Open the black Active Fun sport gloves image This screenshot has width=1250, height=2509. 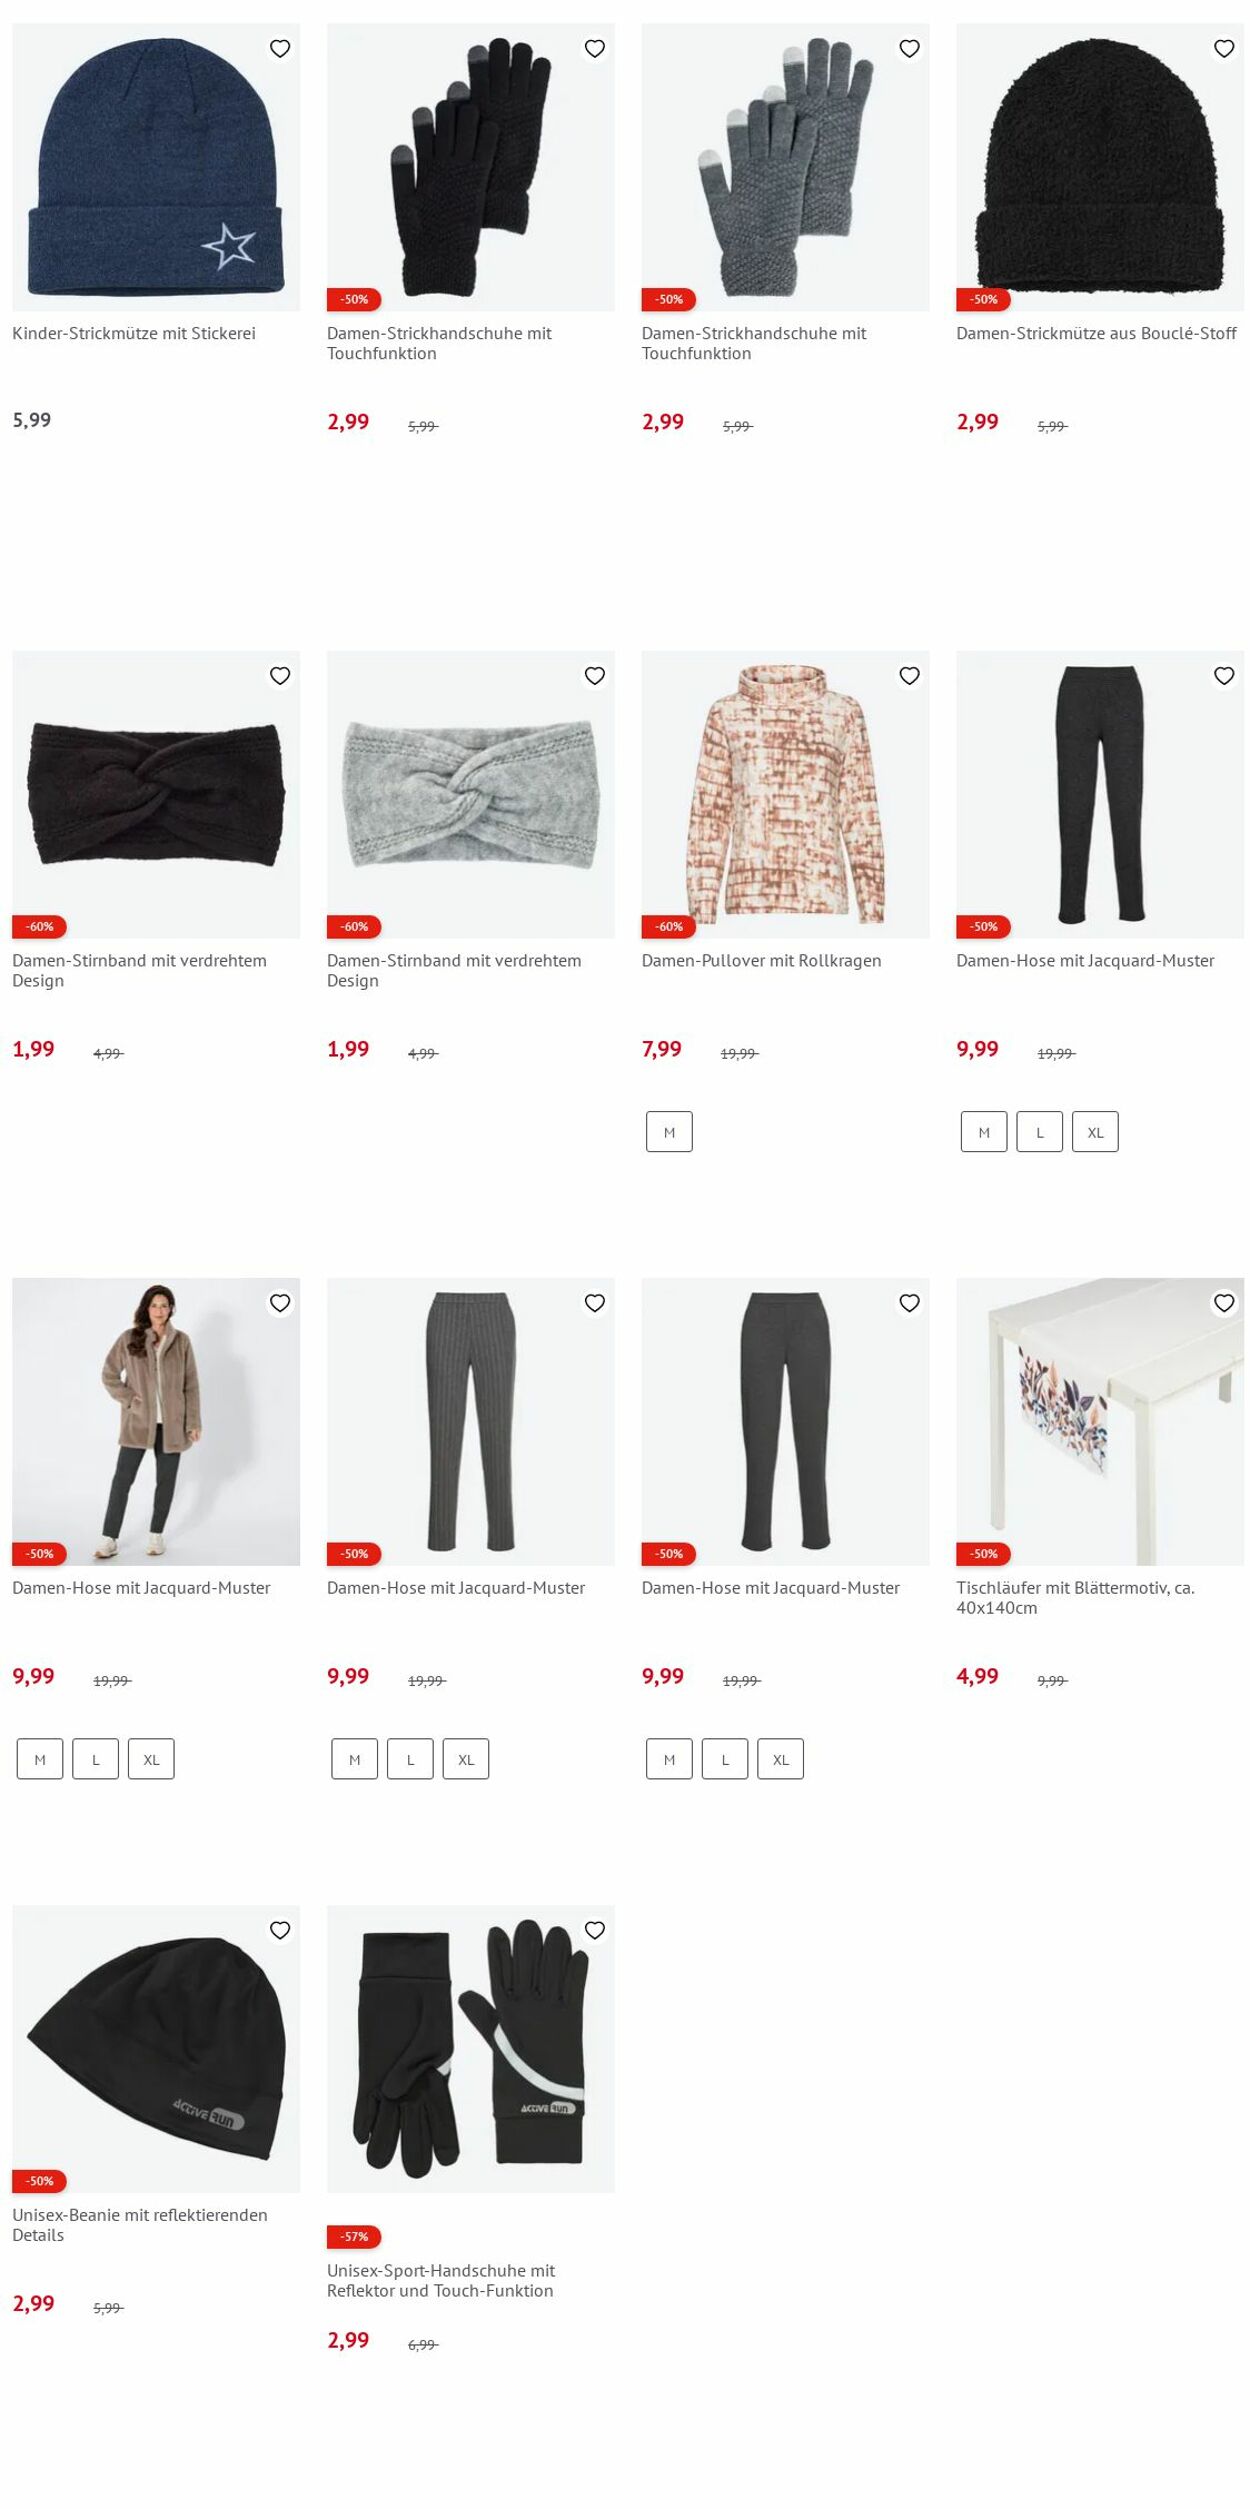click(x=471, y=2049)
